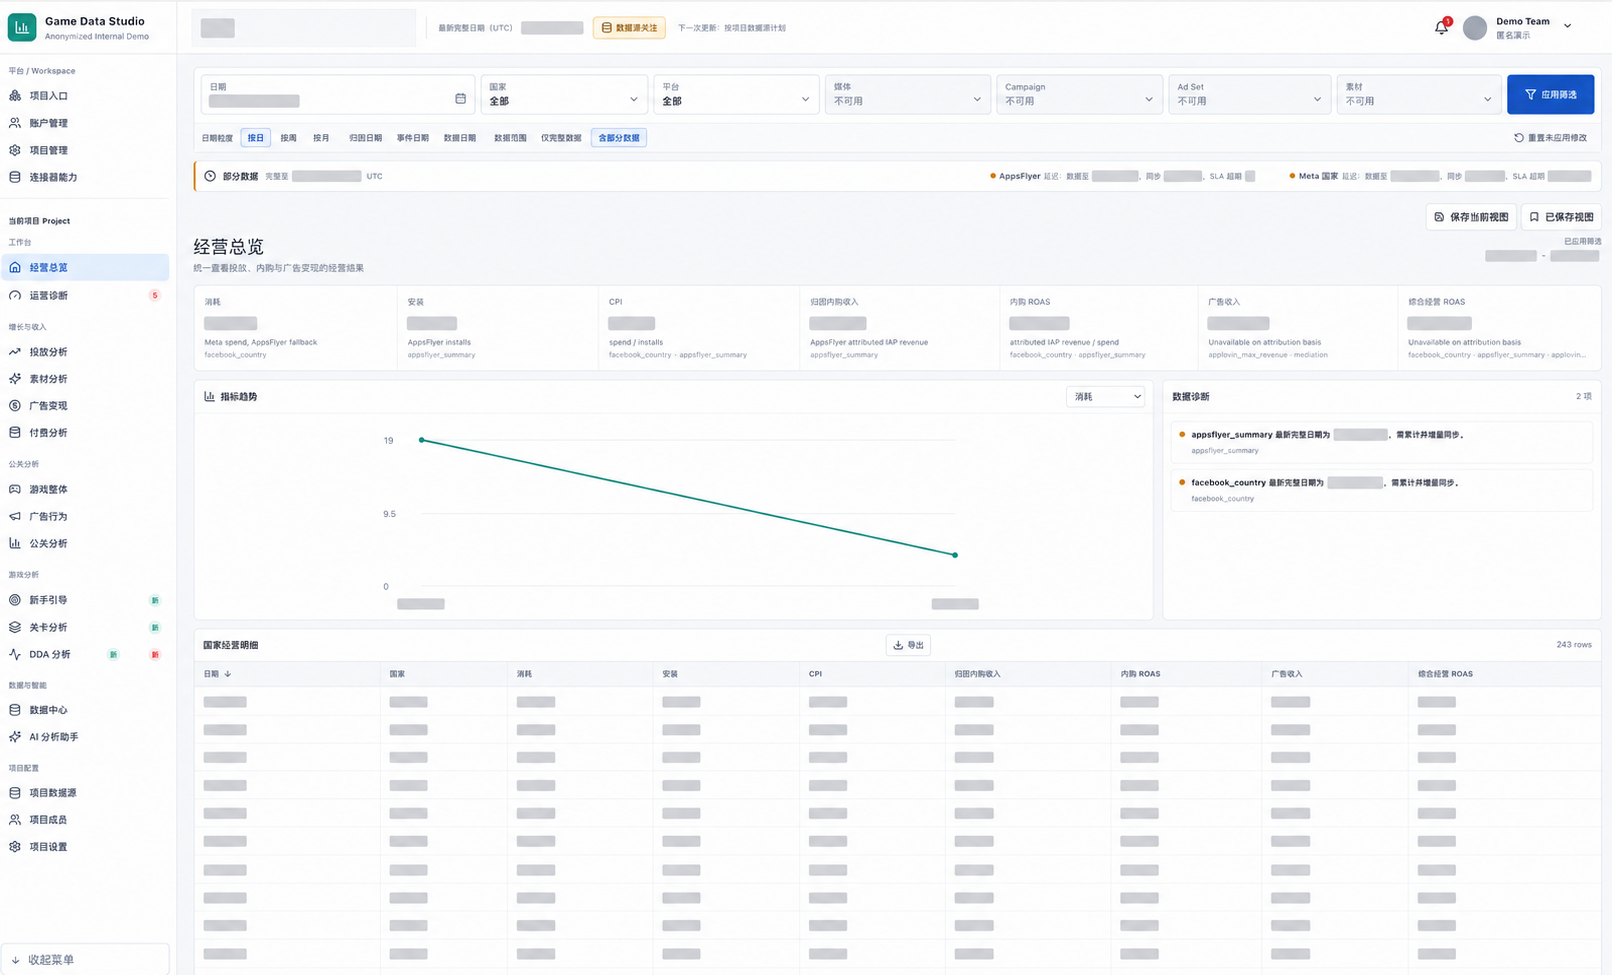Click the 导出 export button
This screenshot has height=975, width=1612.
(908, 645)
